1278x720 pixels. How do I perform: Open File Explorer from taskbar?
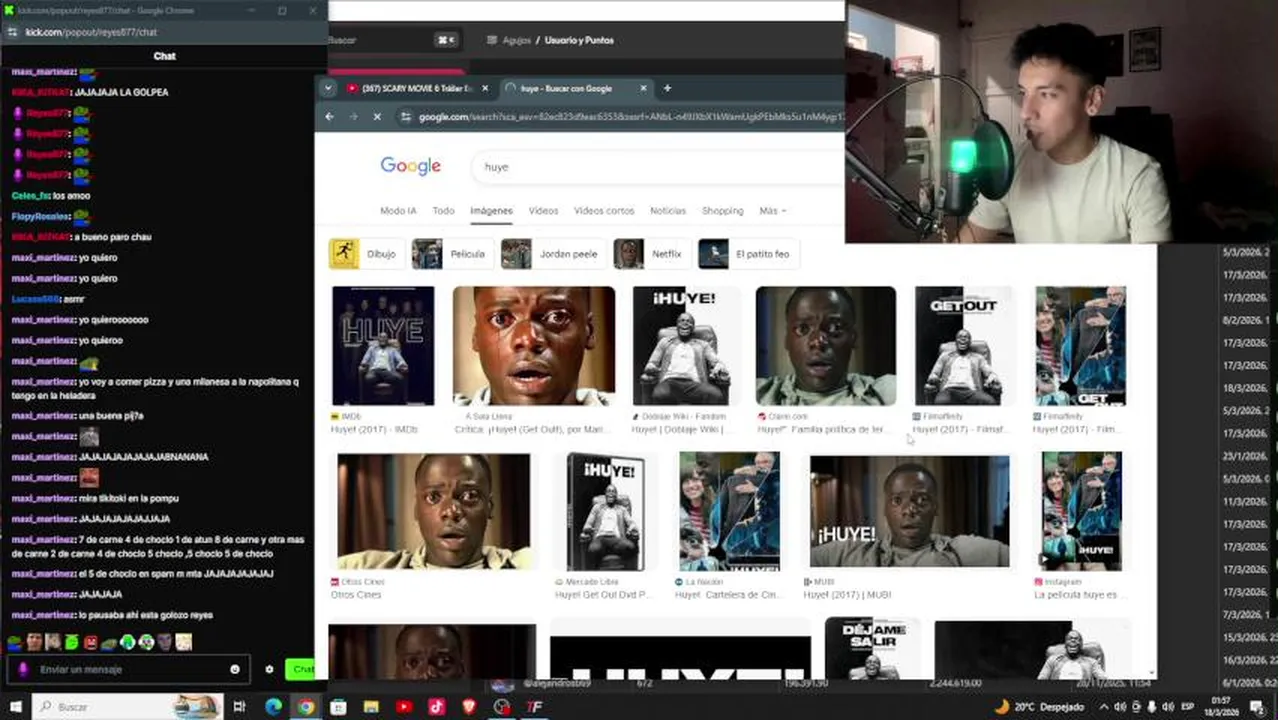(x=371, y=707)
